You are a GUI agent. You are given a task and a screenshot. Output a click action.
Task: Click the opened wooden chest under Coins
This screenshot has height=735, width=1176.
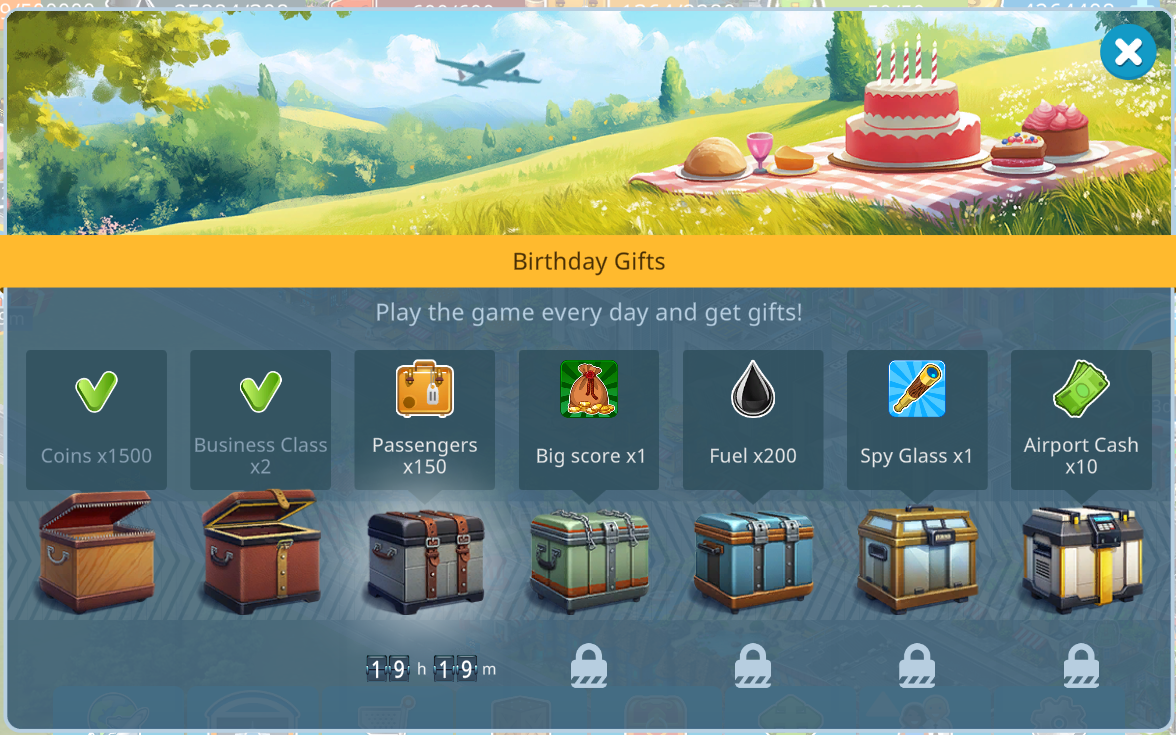[97, 552]
